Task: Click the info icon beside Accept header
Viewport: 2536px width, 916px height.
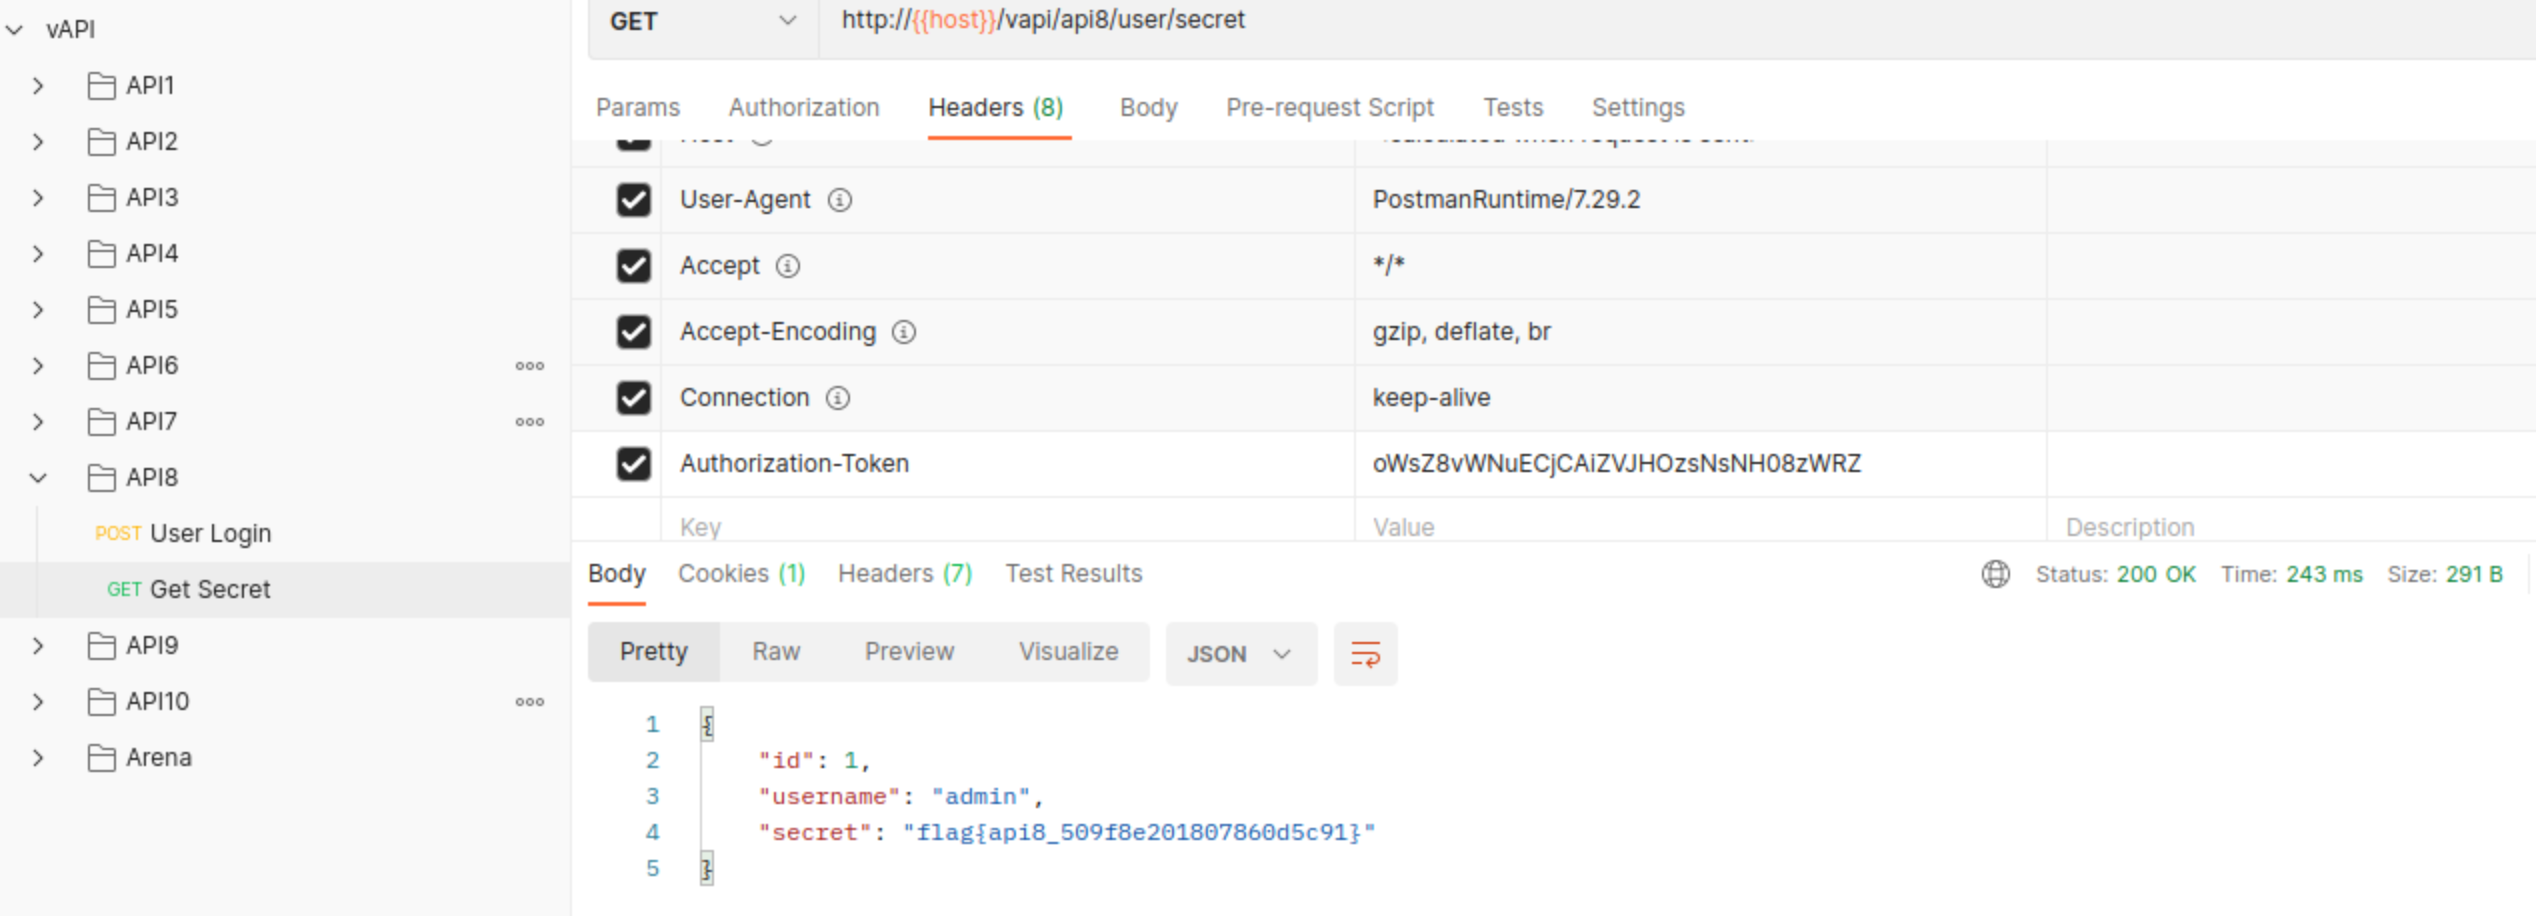Action: click(x=788, y=266)
